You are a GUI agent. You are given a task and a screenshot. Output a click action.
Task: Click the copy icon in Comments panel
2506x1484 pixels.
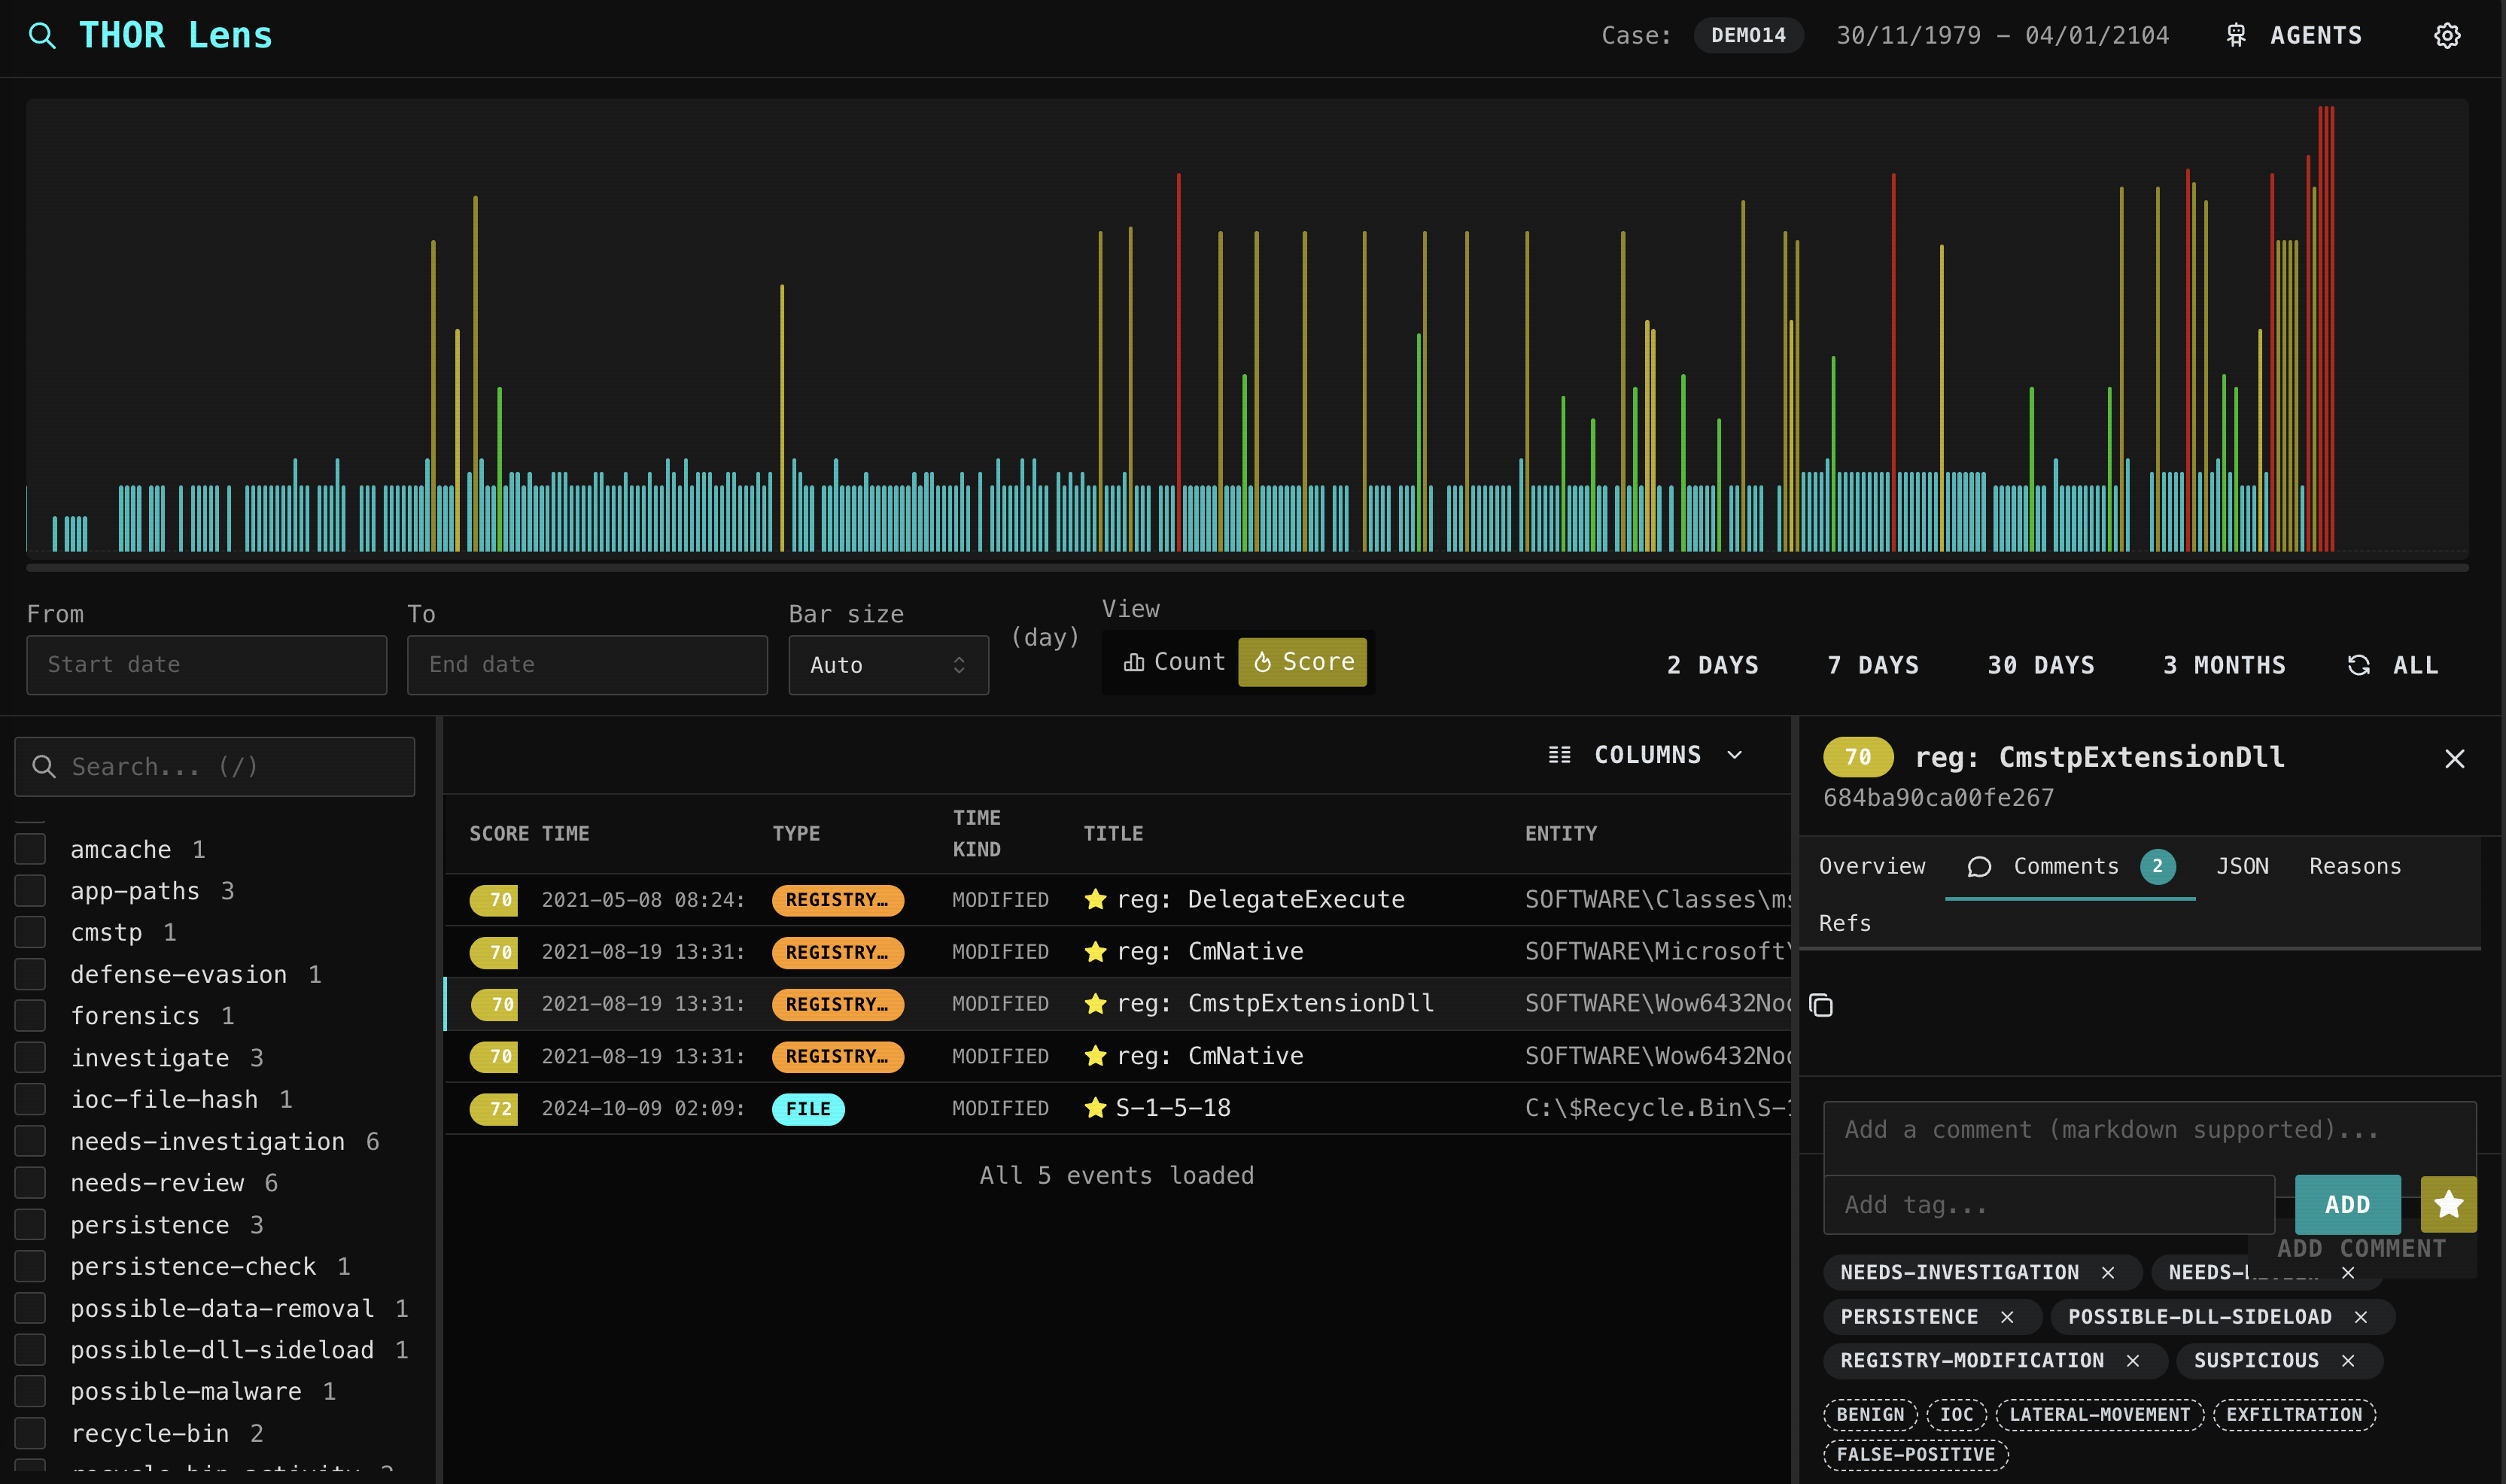tap(1821, 1005)
